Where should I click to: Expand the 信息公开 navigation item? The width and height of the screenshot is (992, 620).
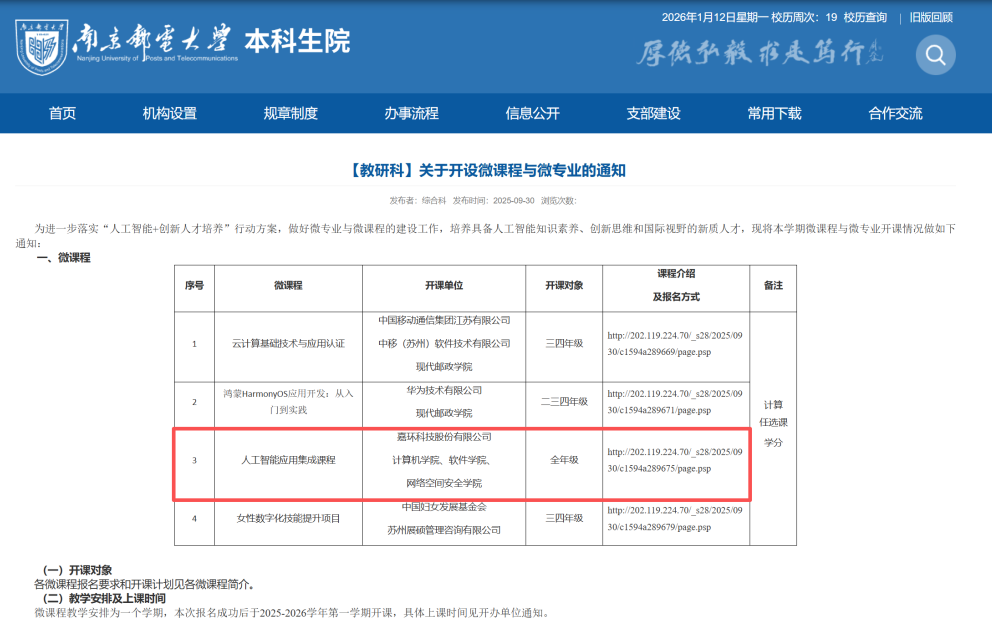point(532,113)
